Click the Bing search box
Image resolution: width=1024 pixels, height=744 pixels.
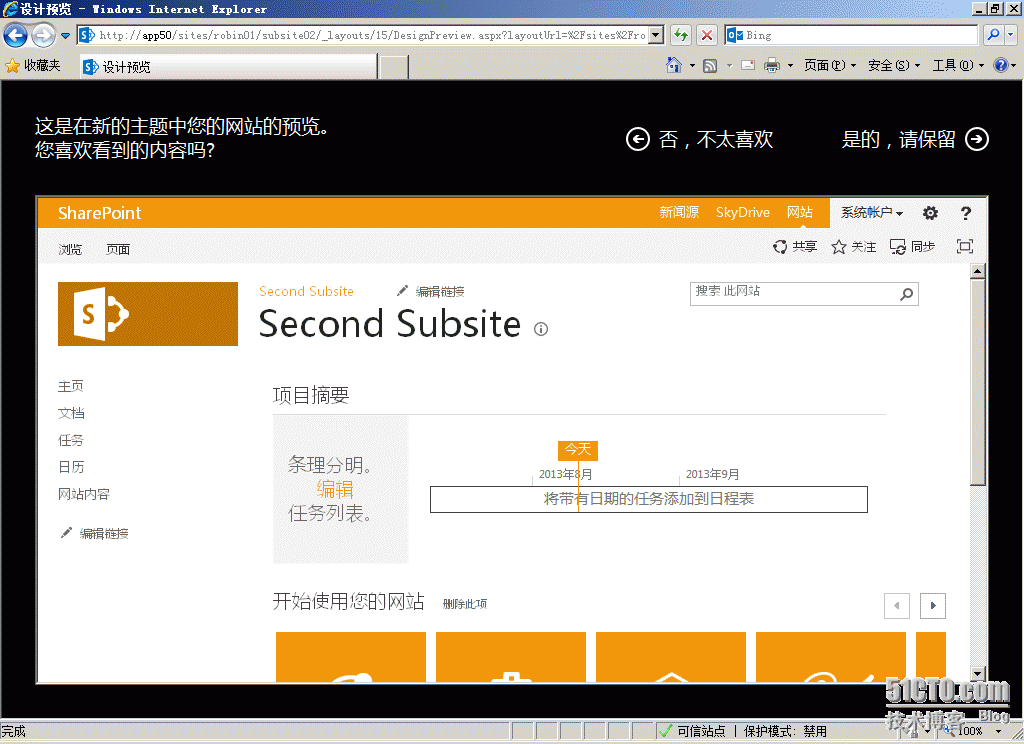point(851,35)
